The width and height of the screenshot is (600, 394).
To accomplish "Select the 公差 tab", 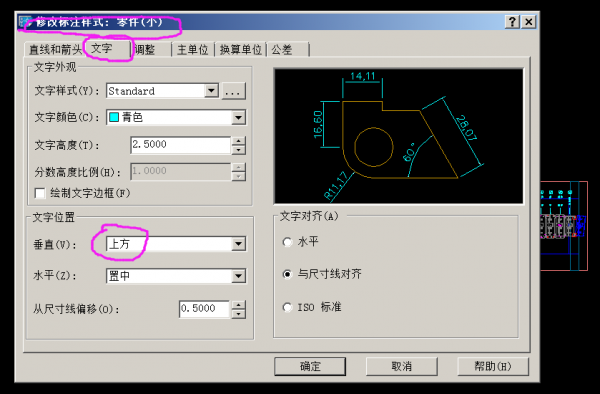I will coord(287,50).
